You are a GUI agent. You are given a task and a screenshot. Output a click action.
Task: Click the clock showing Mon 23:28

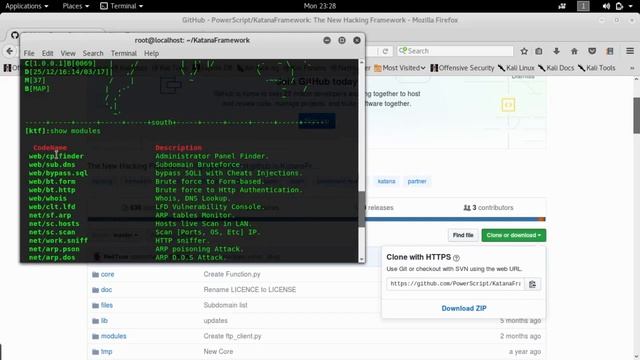[320, 6]
